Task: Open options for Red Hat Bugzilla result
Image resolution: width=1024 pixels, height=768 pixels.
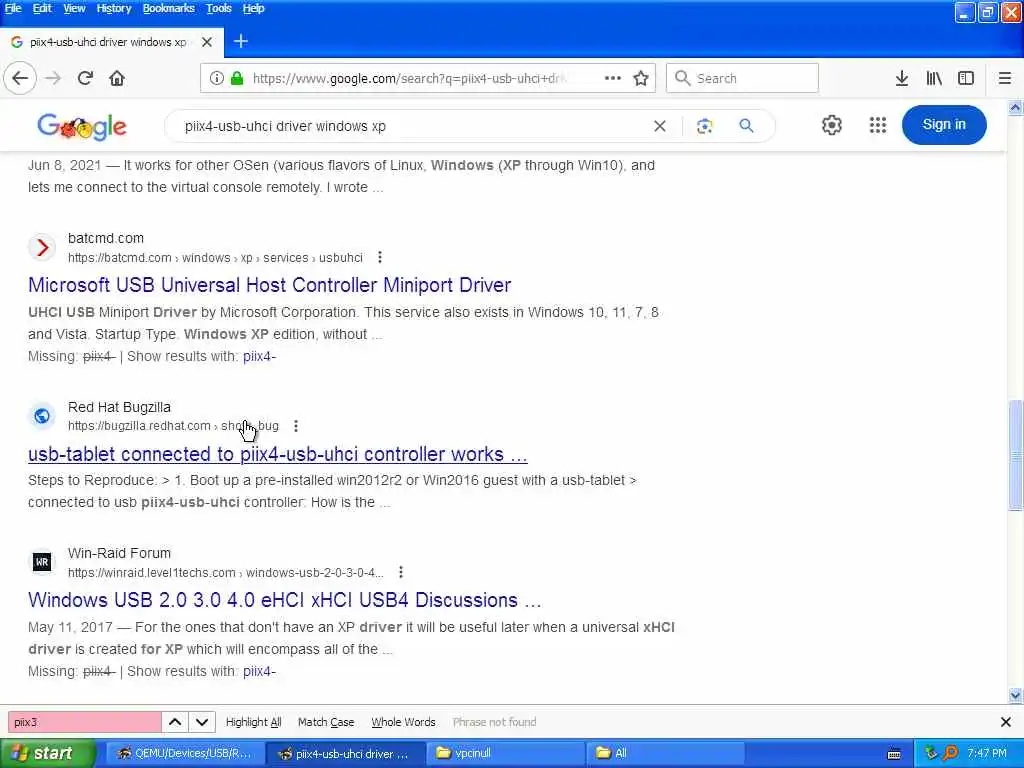Action: pos(296,426)
